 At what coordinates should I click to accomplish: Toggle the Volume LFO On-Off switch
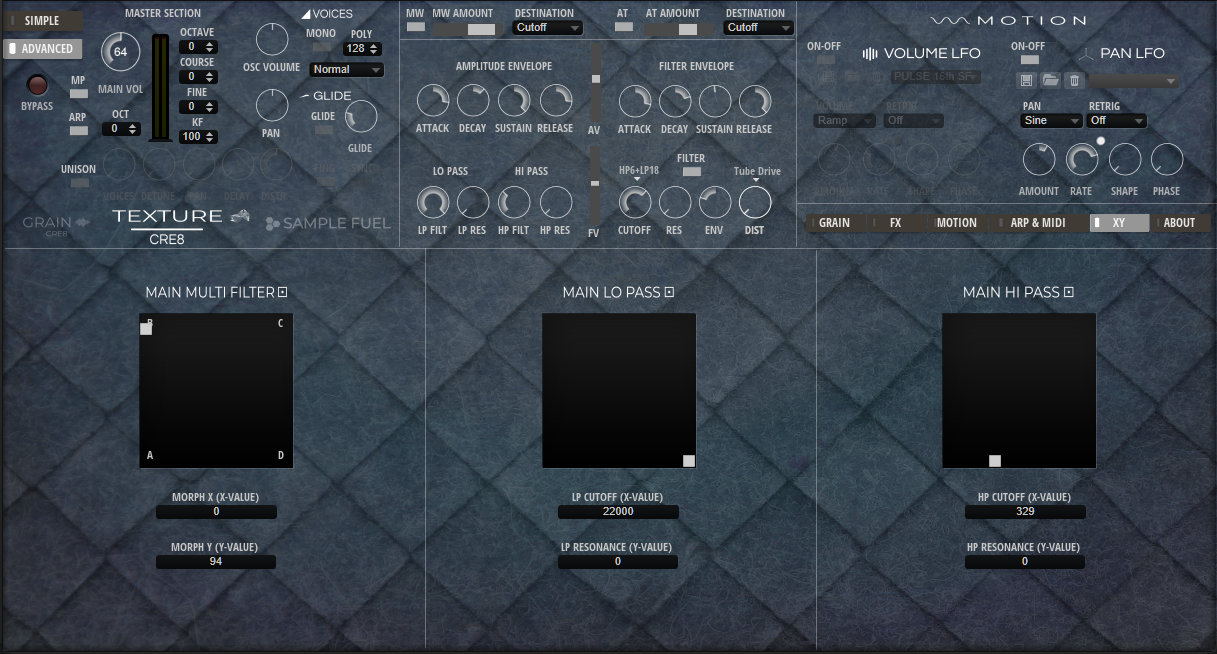tap(826, 60)
